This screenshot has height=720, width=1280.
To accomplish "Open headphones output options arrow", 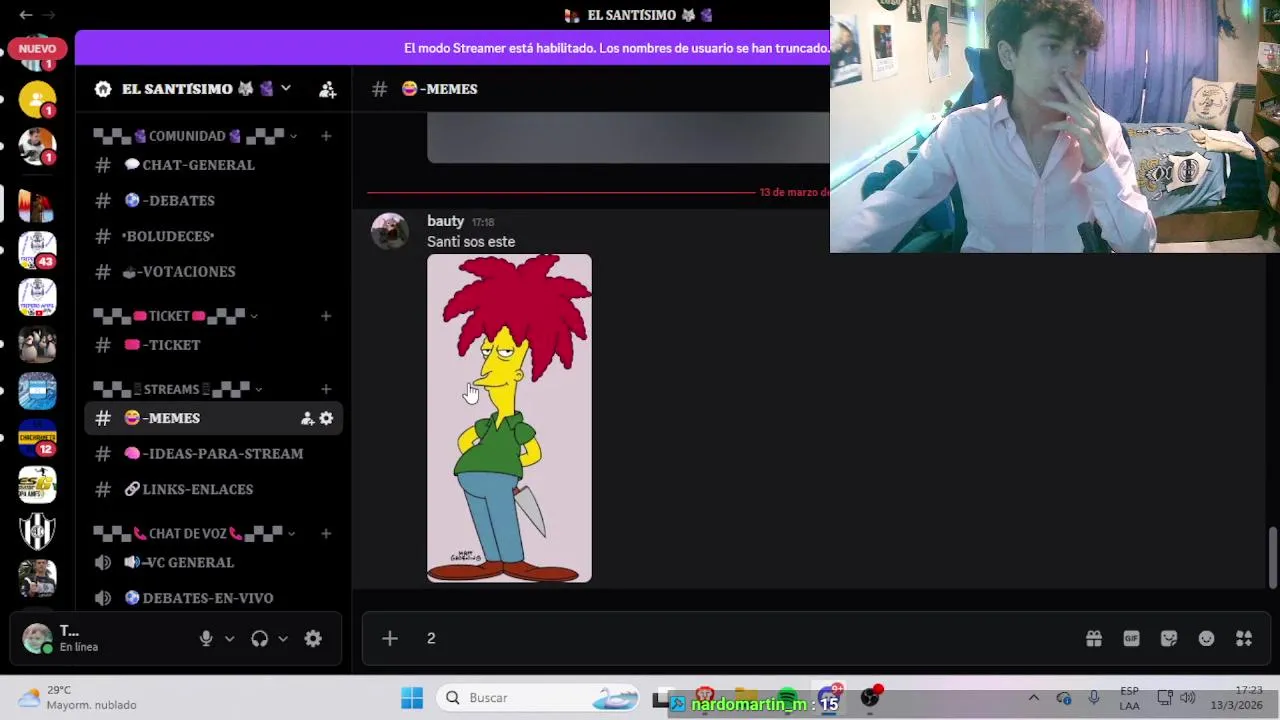I will click(283, 638).
